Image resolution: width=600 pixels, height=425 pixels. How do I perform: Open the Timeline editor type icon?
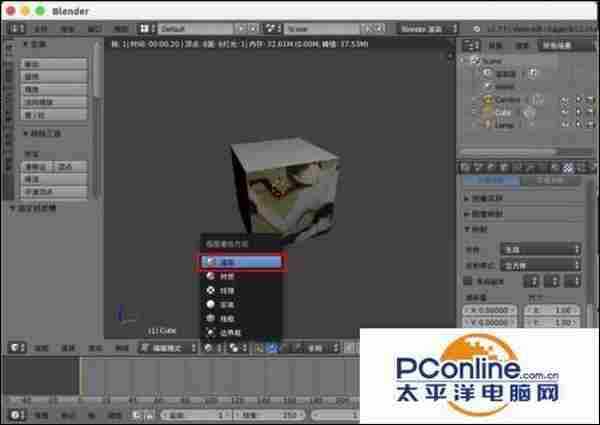(x=17, y=415)
